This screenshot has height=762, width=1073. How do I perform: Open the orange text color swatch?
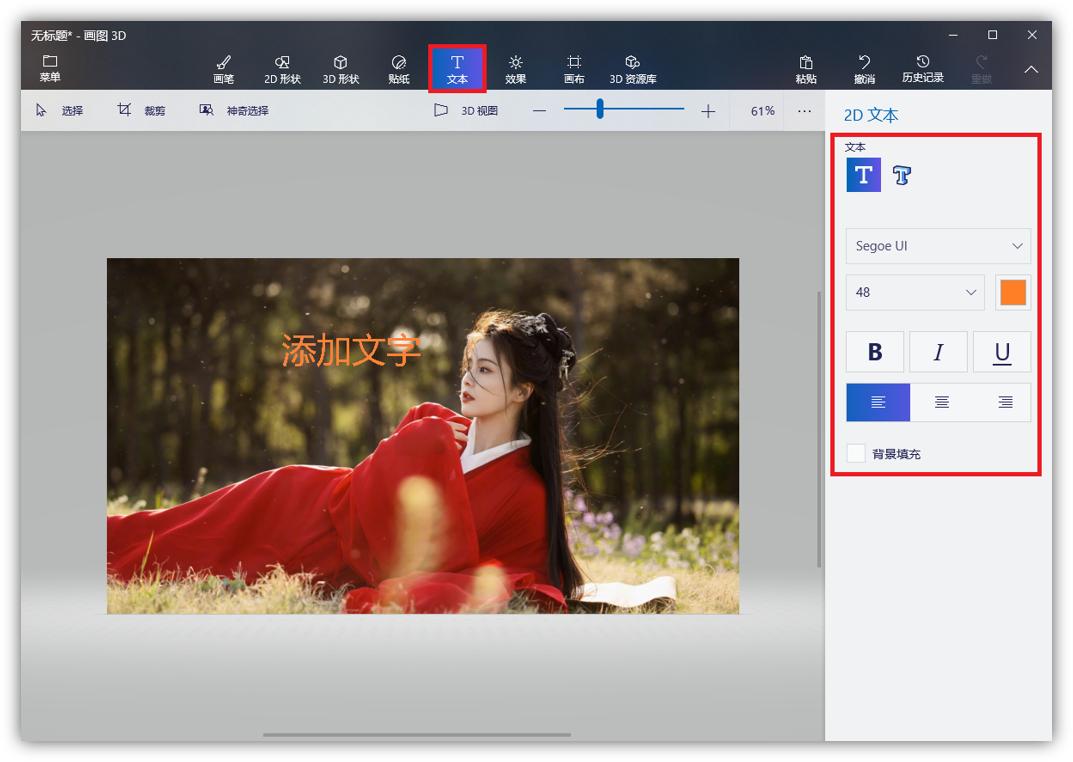point(1012,292)
